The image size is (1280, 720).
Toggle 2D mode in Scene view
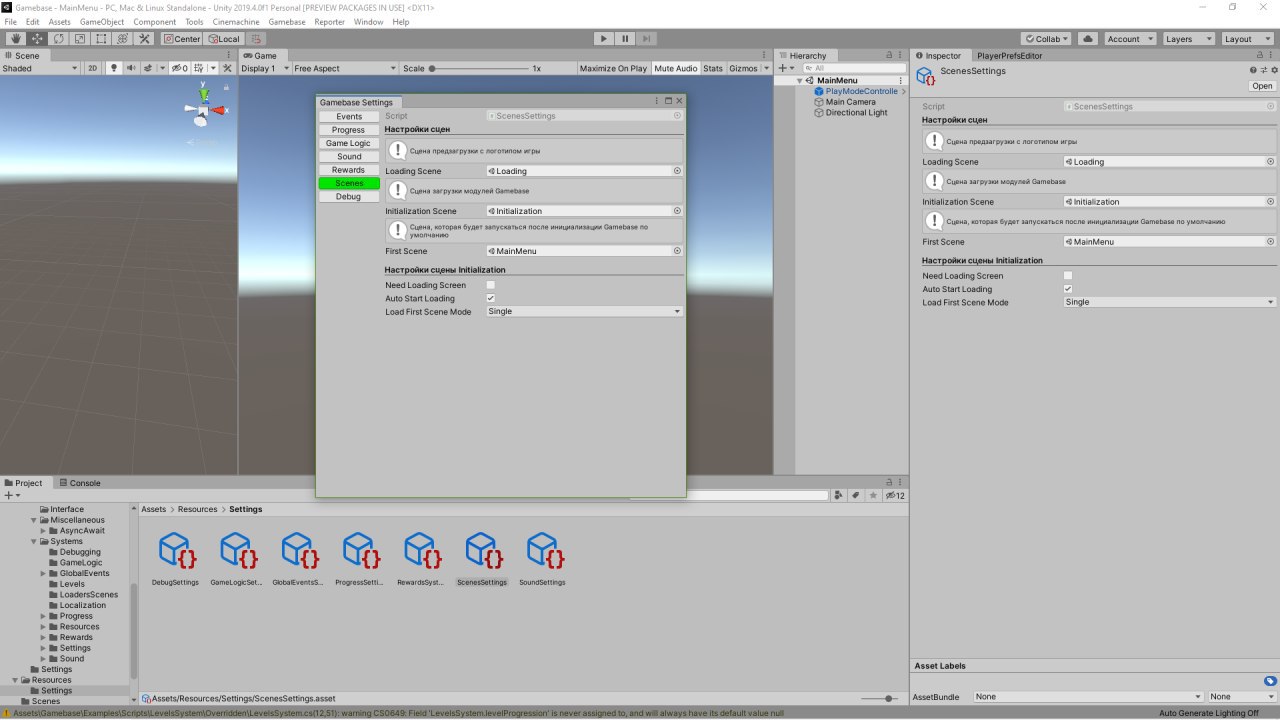pyautogui.click(x=92, y=68)
